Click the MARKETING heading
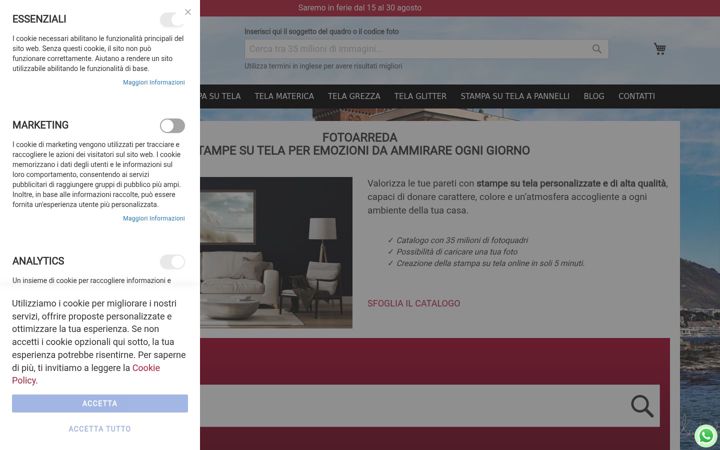The width and height of the screenshot is (720, 450). tap(40, 125)
